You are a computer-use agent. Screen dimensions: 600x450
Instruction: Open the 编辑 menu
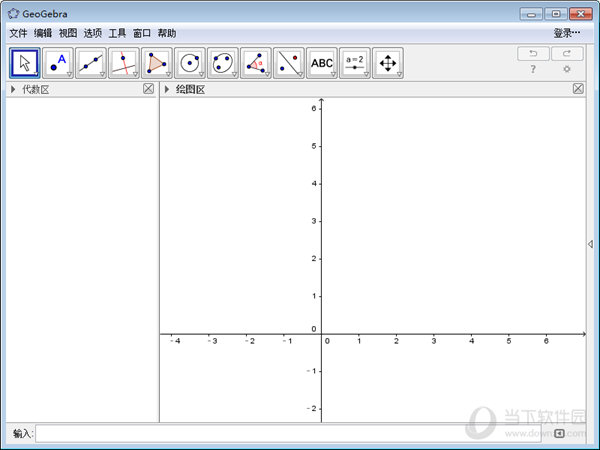43,33
